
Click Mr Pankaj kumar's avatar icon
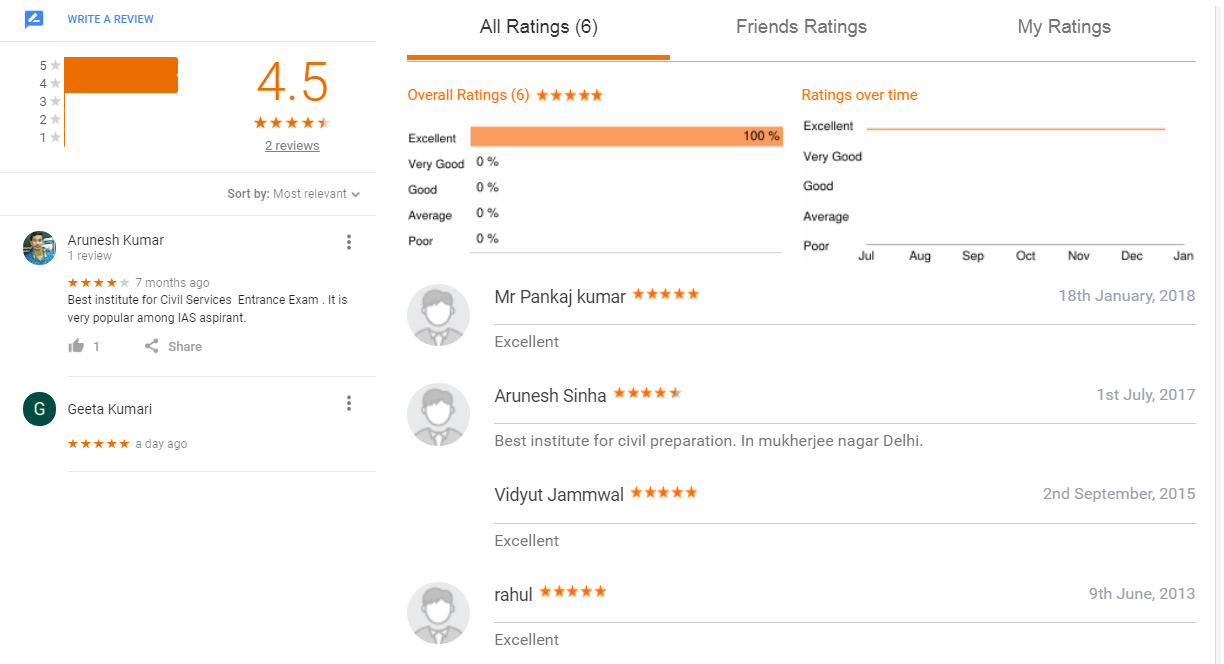coord(438,315)
